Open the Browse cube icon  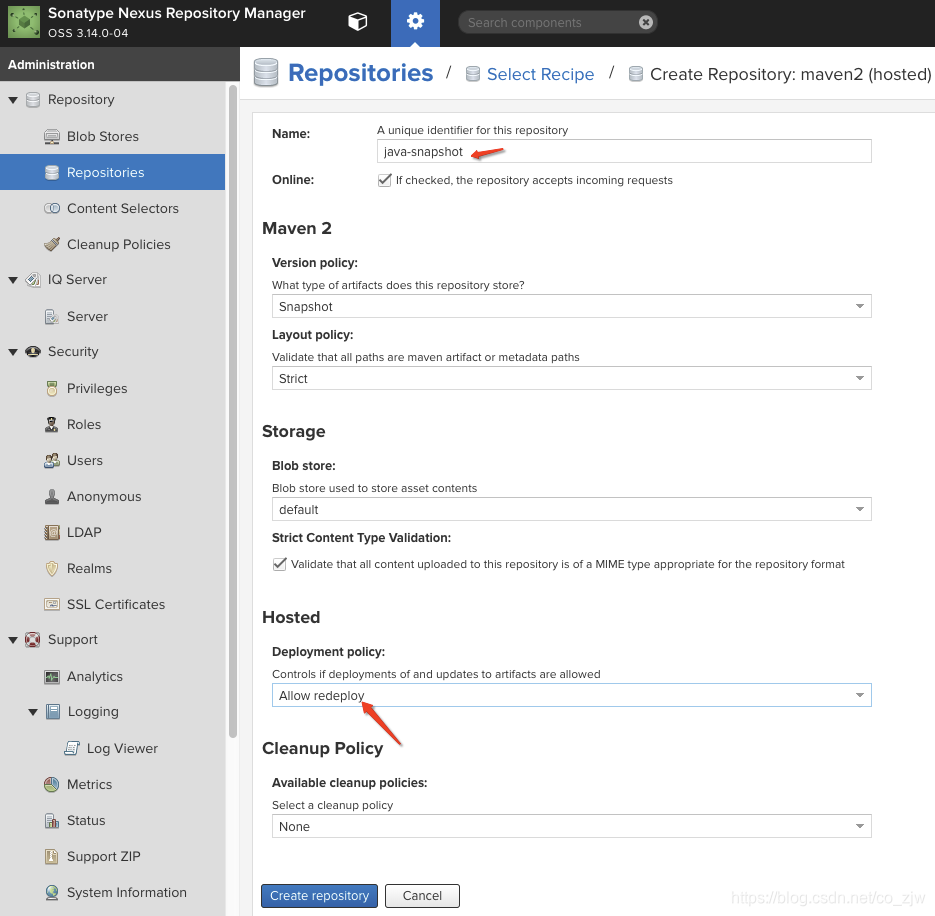pos(357,22)
